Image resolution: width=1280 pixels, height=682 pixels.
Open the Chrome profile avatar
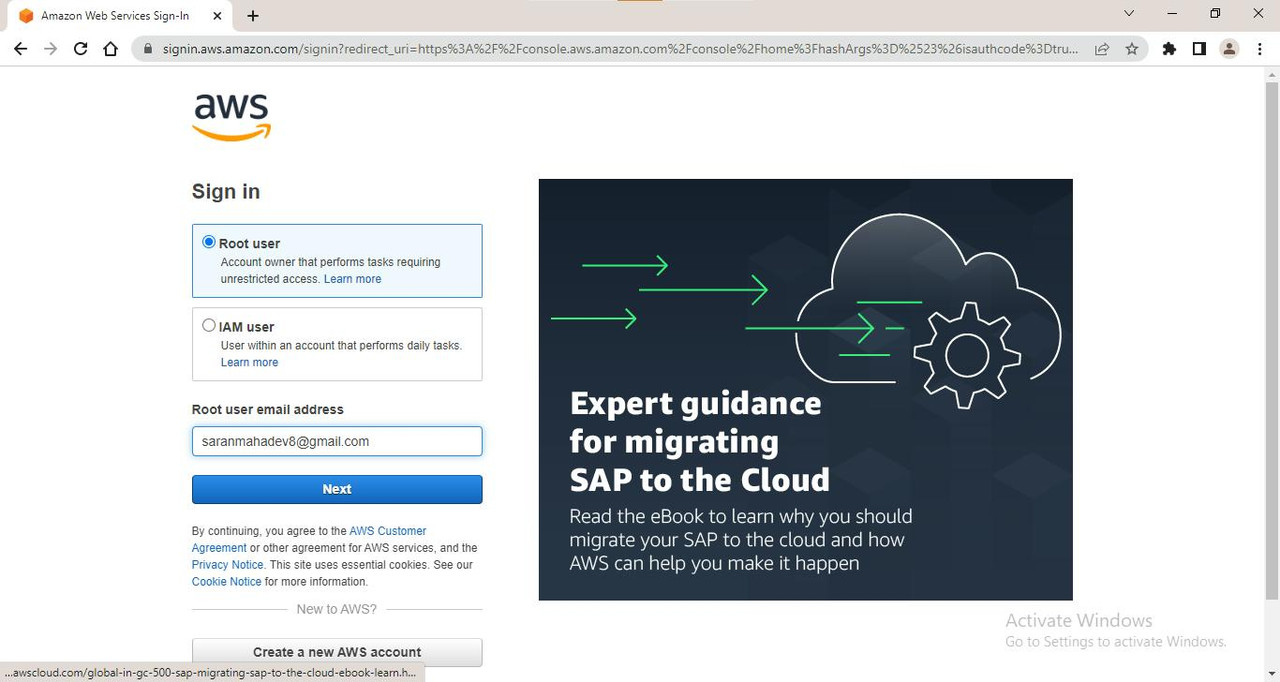(x=1229, y=48)
